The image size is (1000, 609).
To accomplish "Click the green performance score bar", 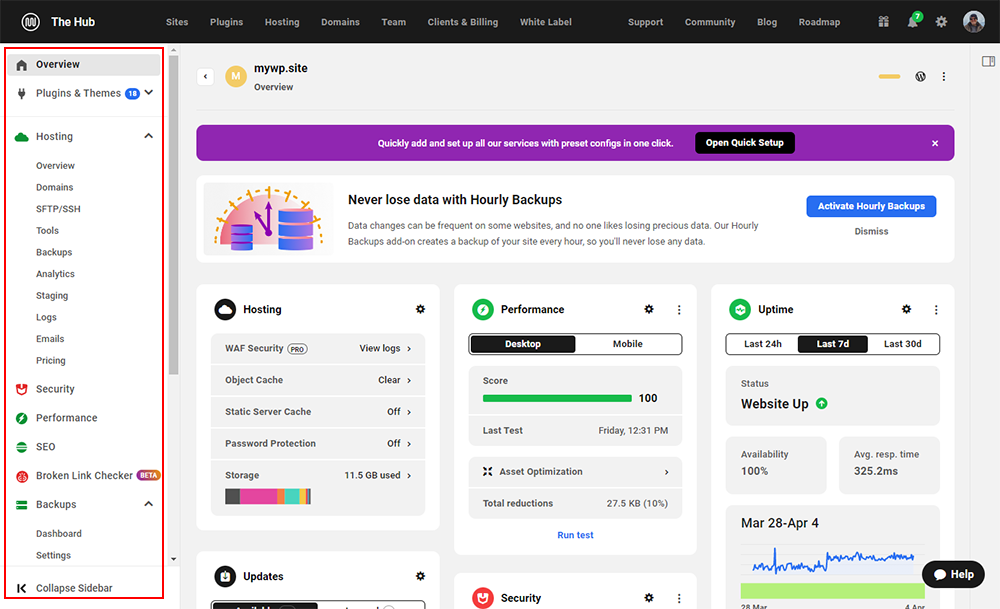I will coord(557,399).
